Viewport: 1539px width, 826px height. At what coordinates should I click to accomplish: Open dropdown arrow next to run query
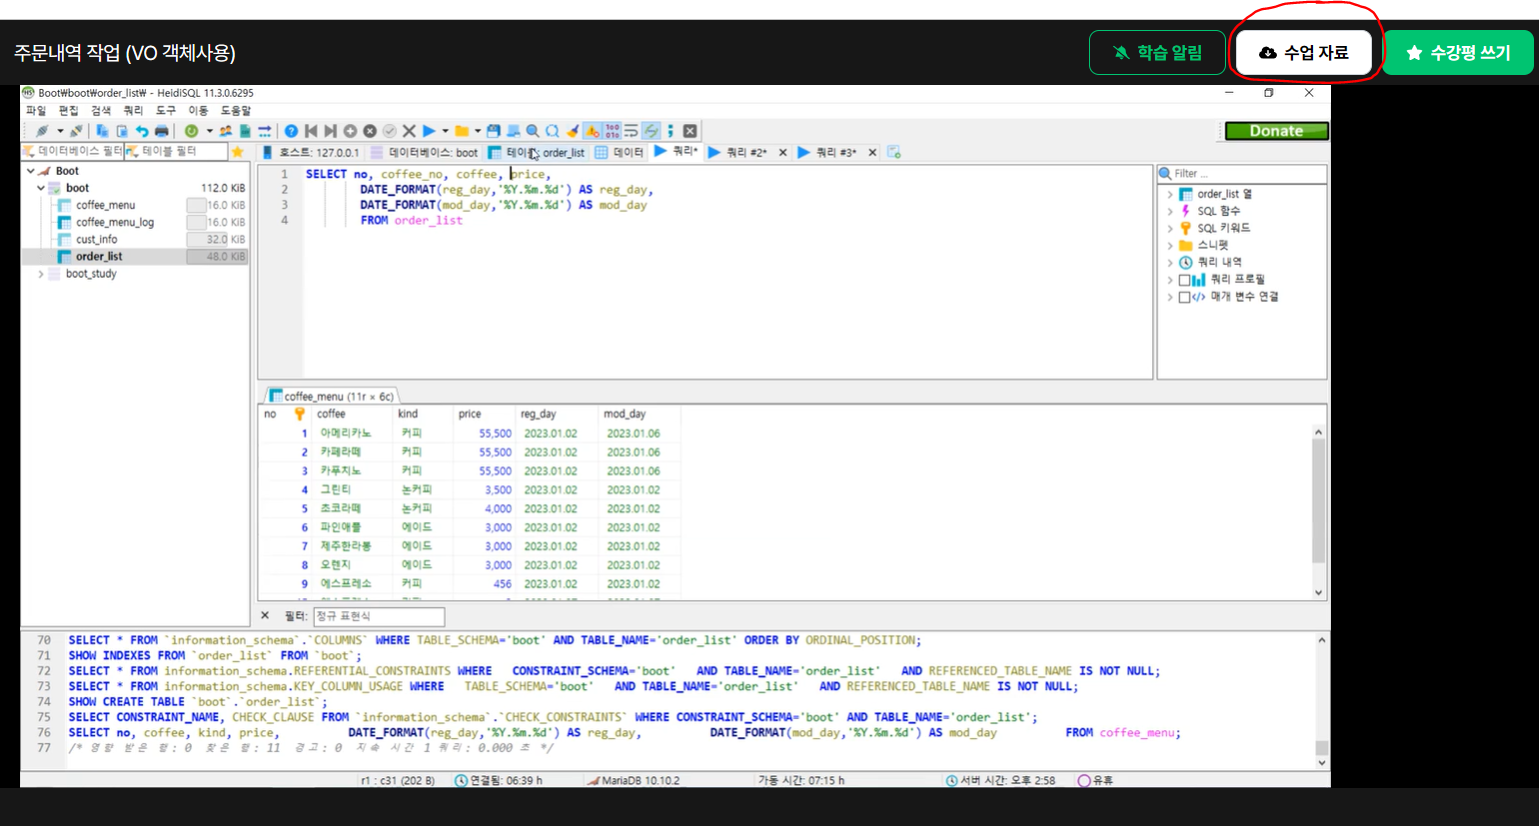[445, 131]
